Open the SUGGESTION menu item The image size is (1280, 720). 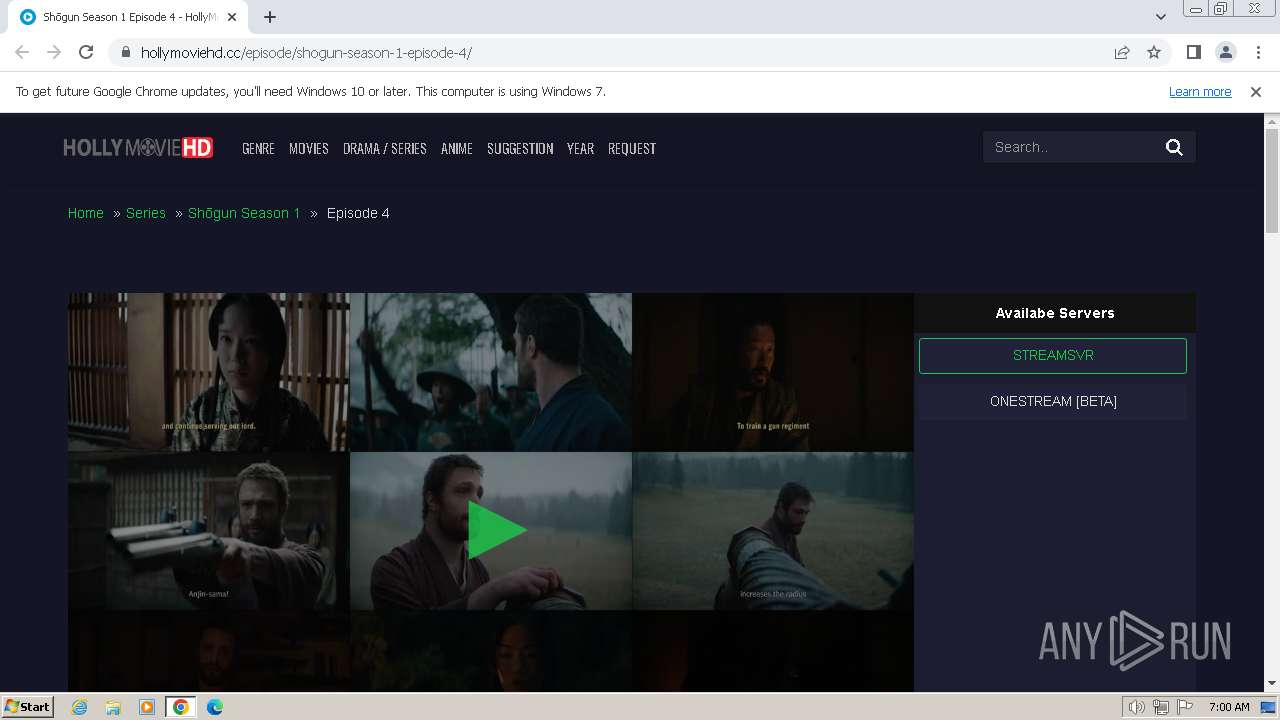coord(520,148)
